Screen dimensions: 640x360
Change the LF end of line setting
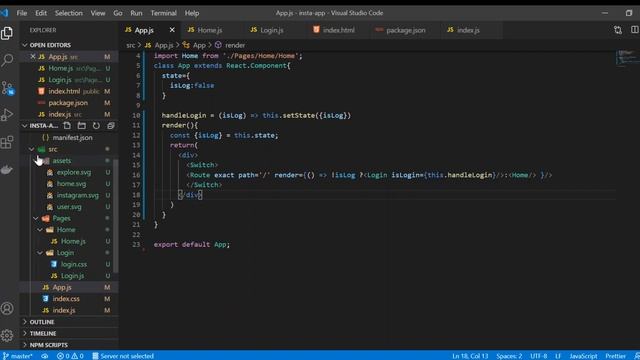coord(558,356)
